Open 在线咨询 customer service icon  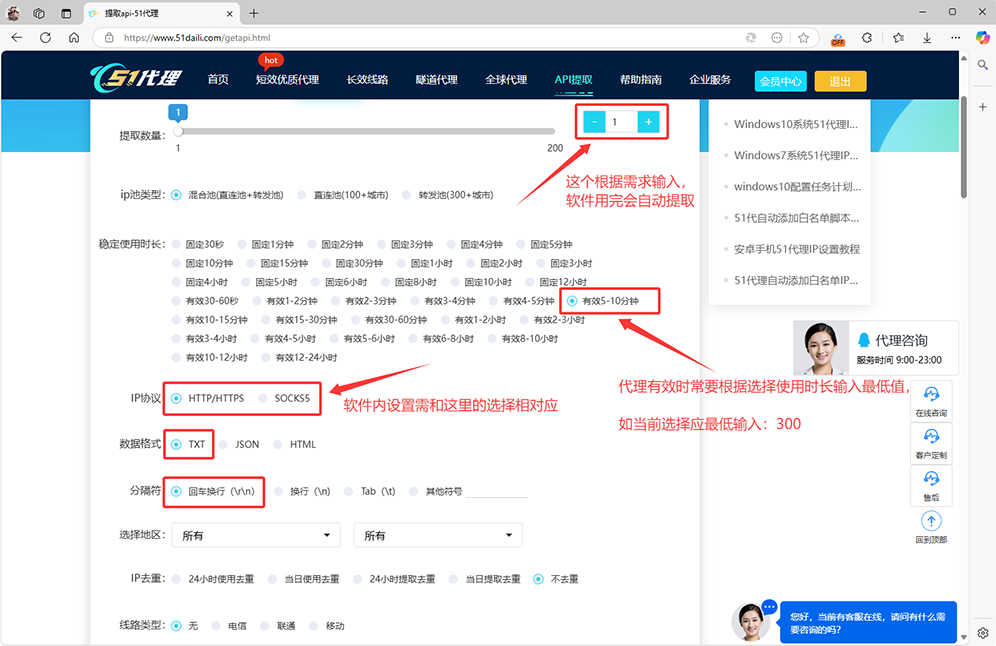pyautogui.click(x=931, y=401)
